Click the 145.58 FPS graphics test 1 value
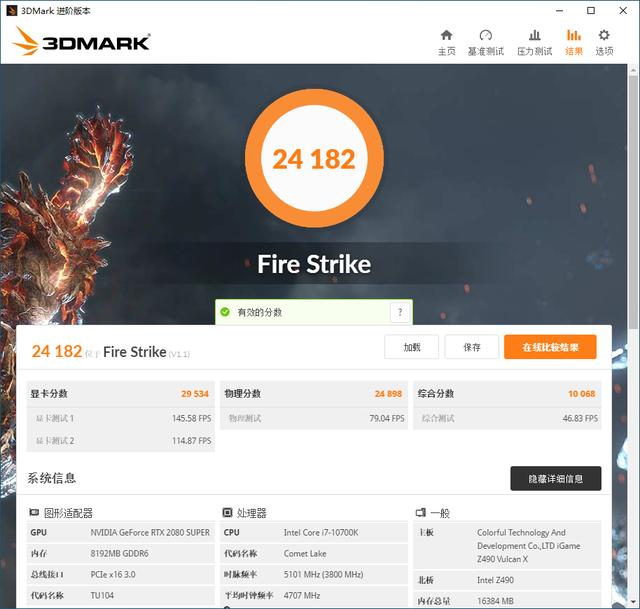 [191, 418]
